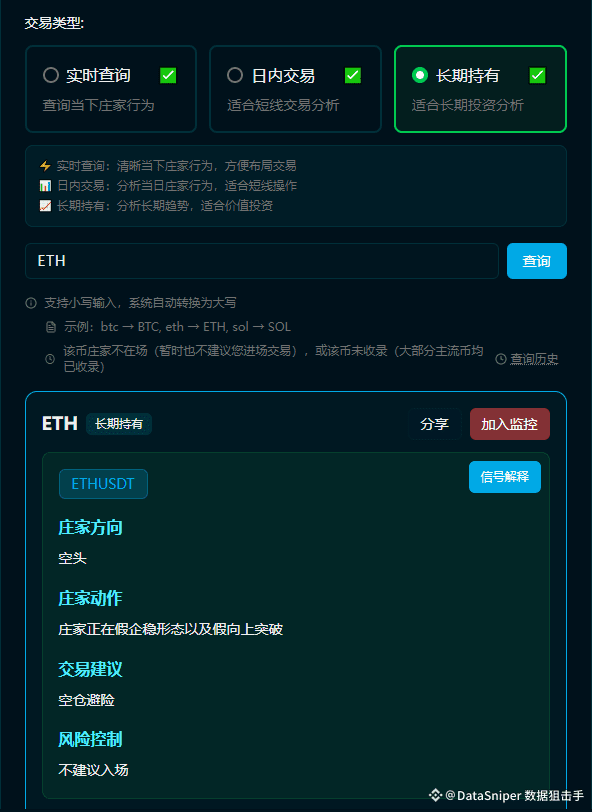
Task: Click the 分享 button
Action: click(435, 424)
